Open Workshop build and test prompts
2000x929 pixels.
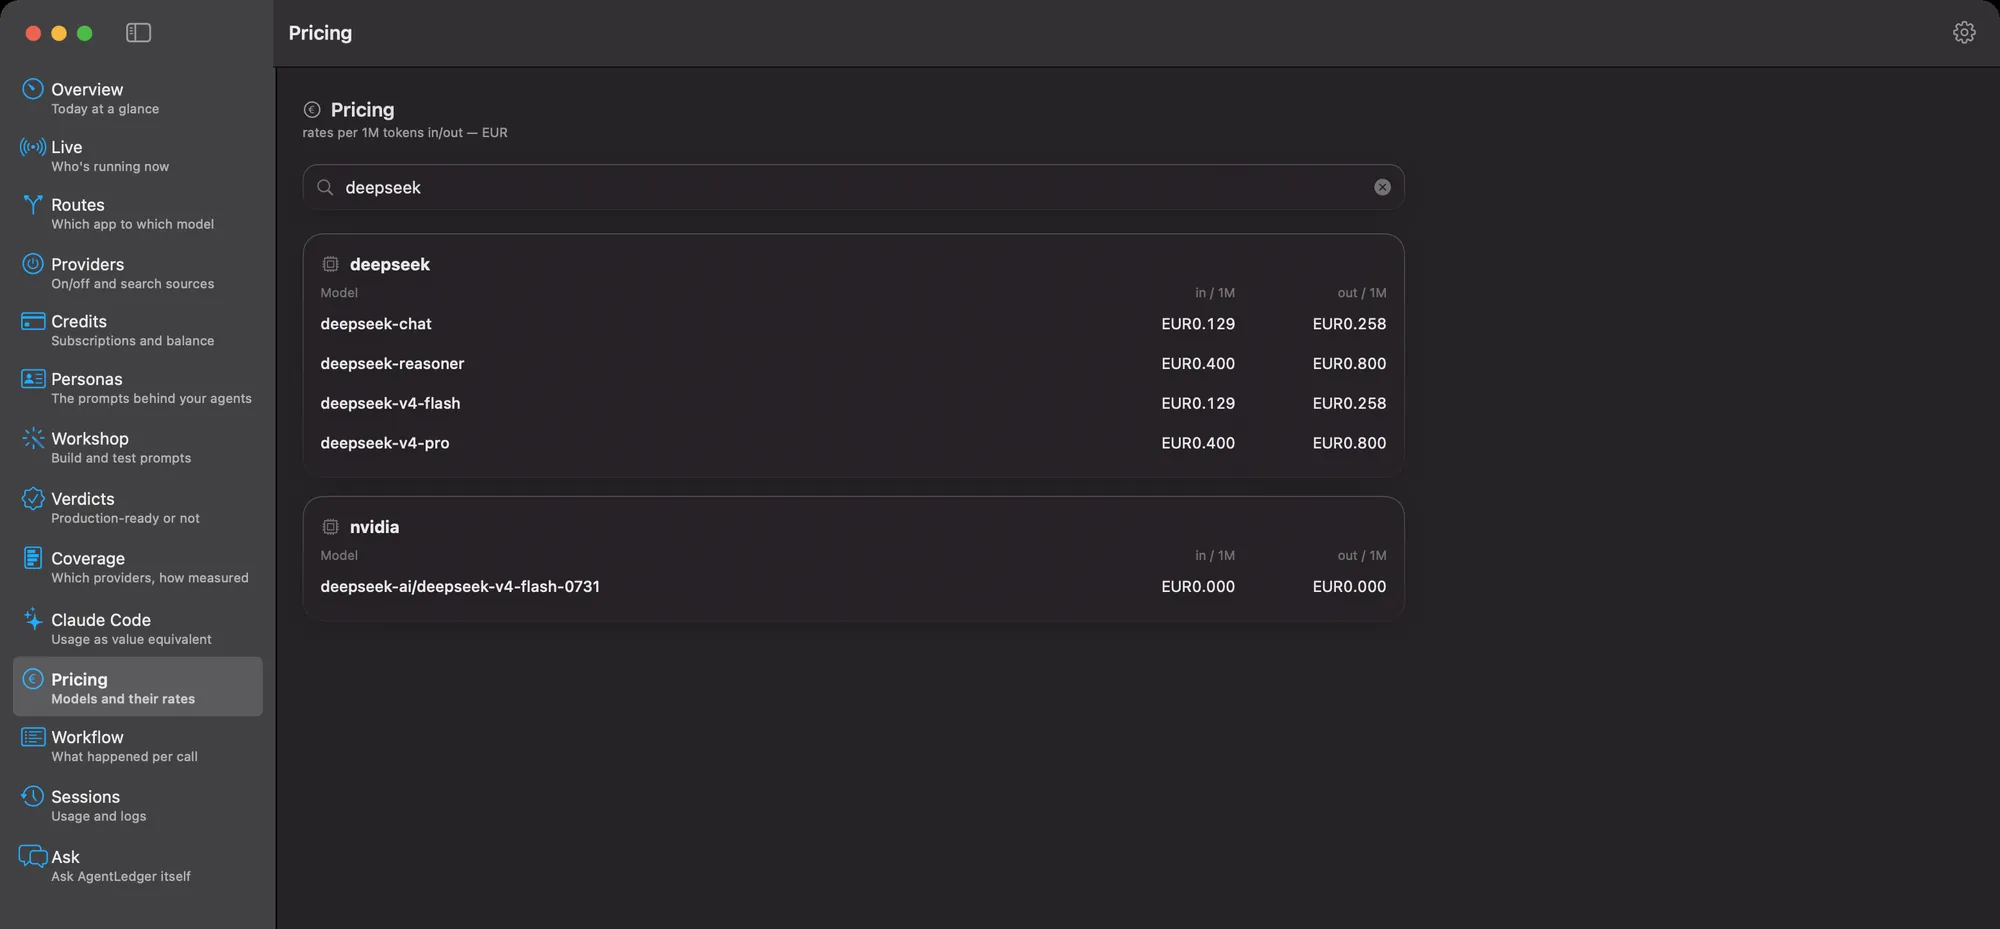138,447
